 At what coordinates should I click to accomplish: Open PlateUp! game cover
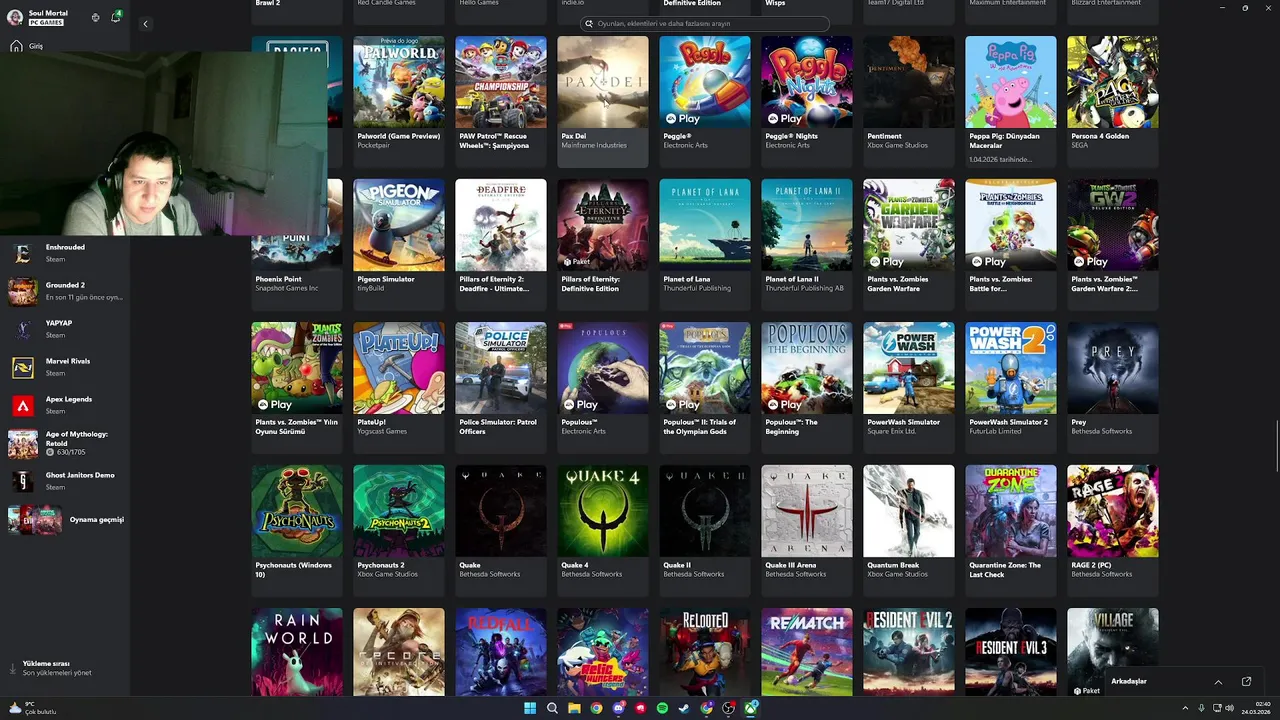point(399,368)
